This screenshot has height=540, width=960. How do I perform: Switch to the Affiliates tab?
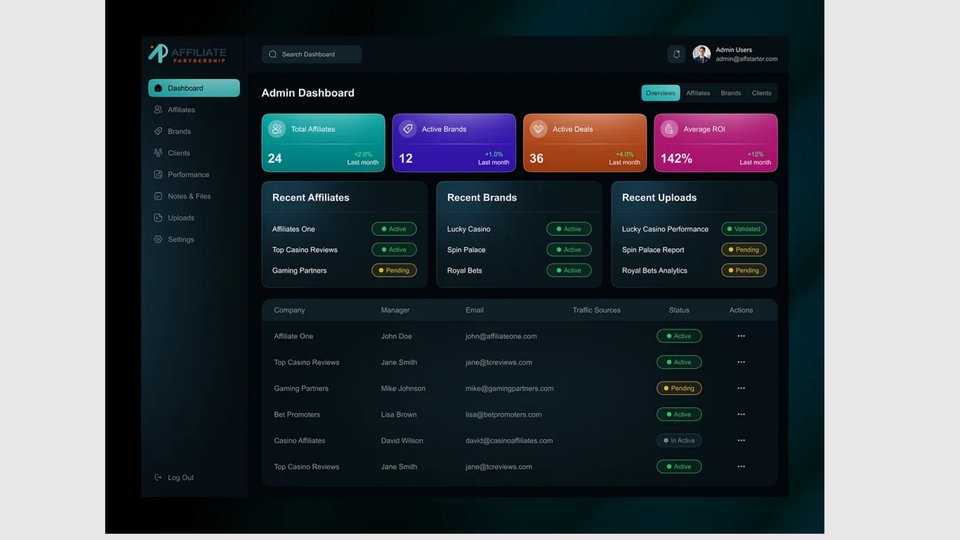click(698, 93)
